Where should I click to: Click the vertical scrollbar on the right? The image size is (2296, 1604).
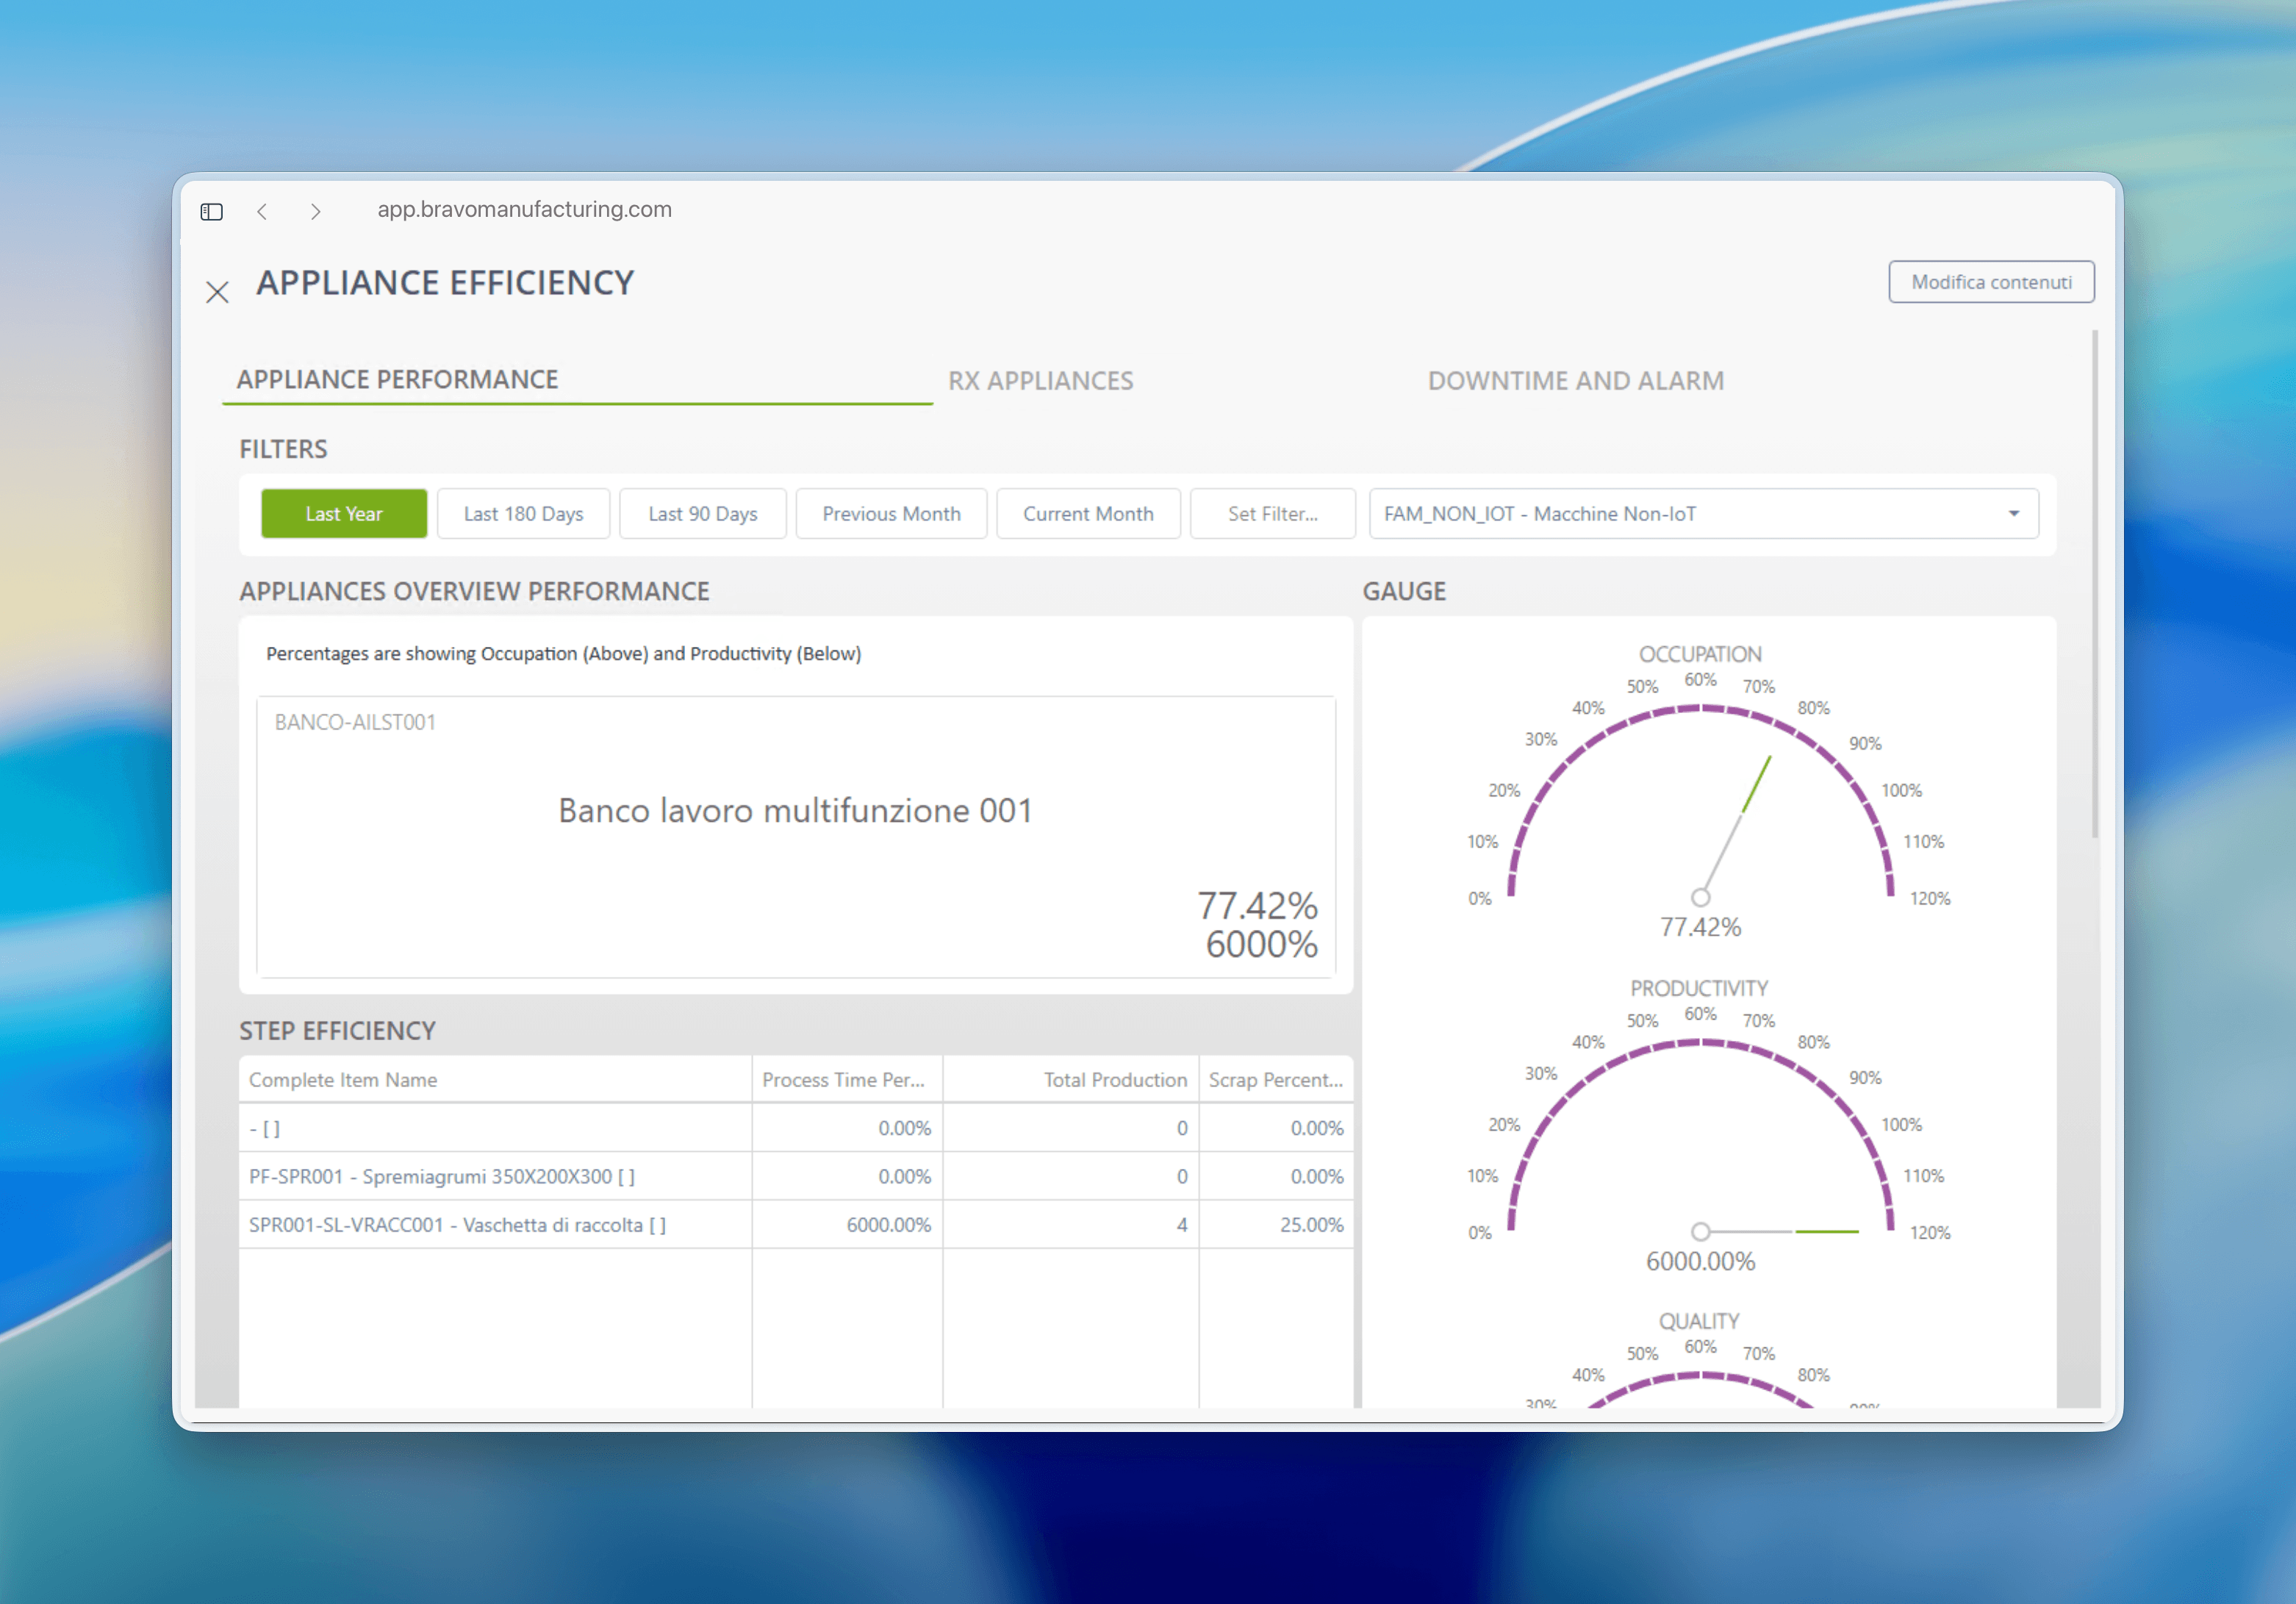point(2095,585)
